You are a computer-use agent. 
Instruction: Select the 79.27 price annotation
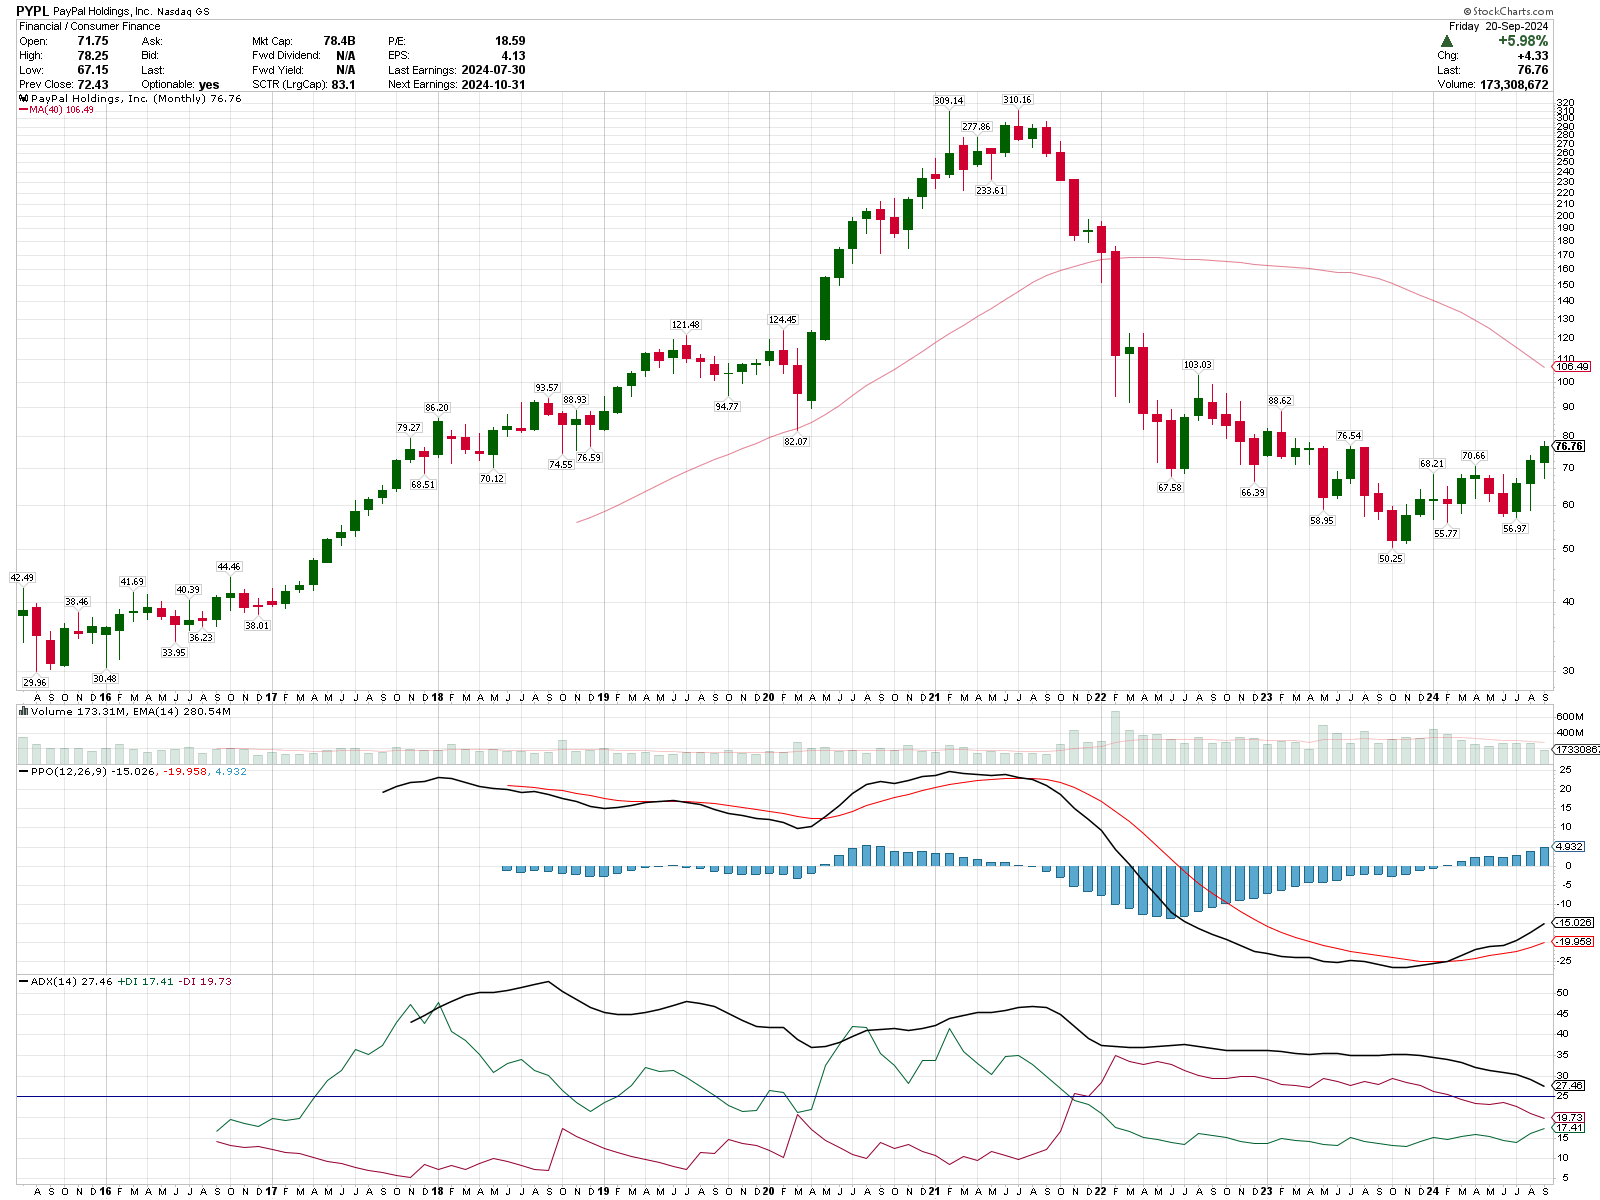click(409, 428)
